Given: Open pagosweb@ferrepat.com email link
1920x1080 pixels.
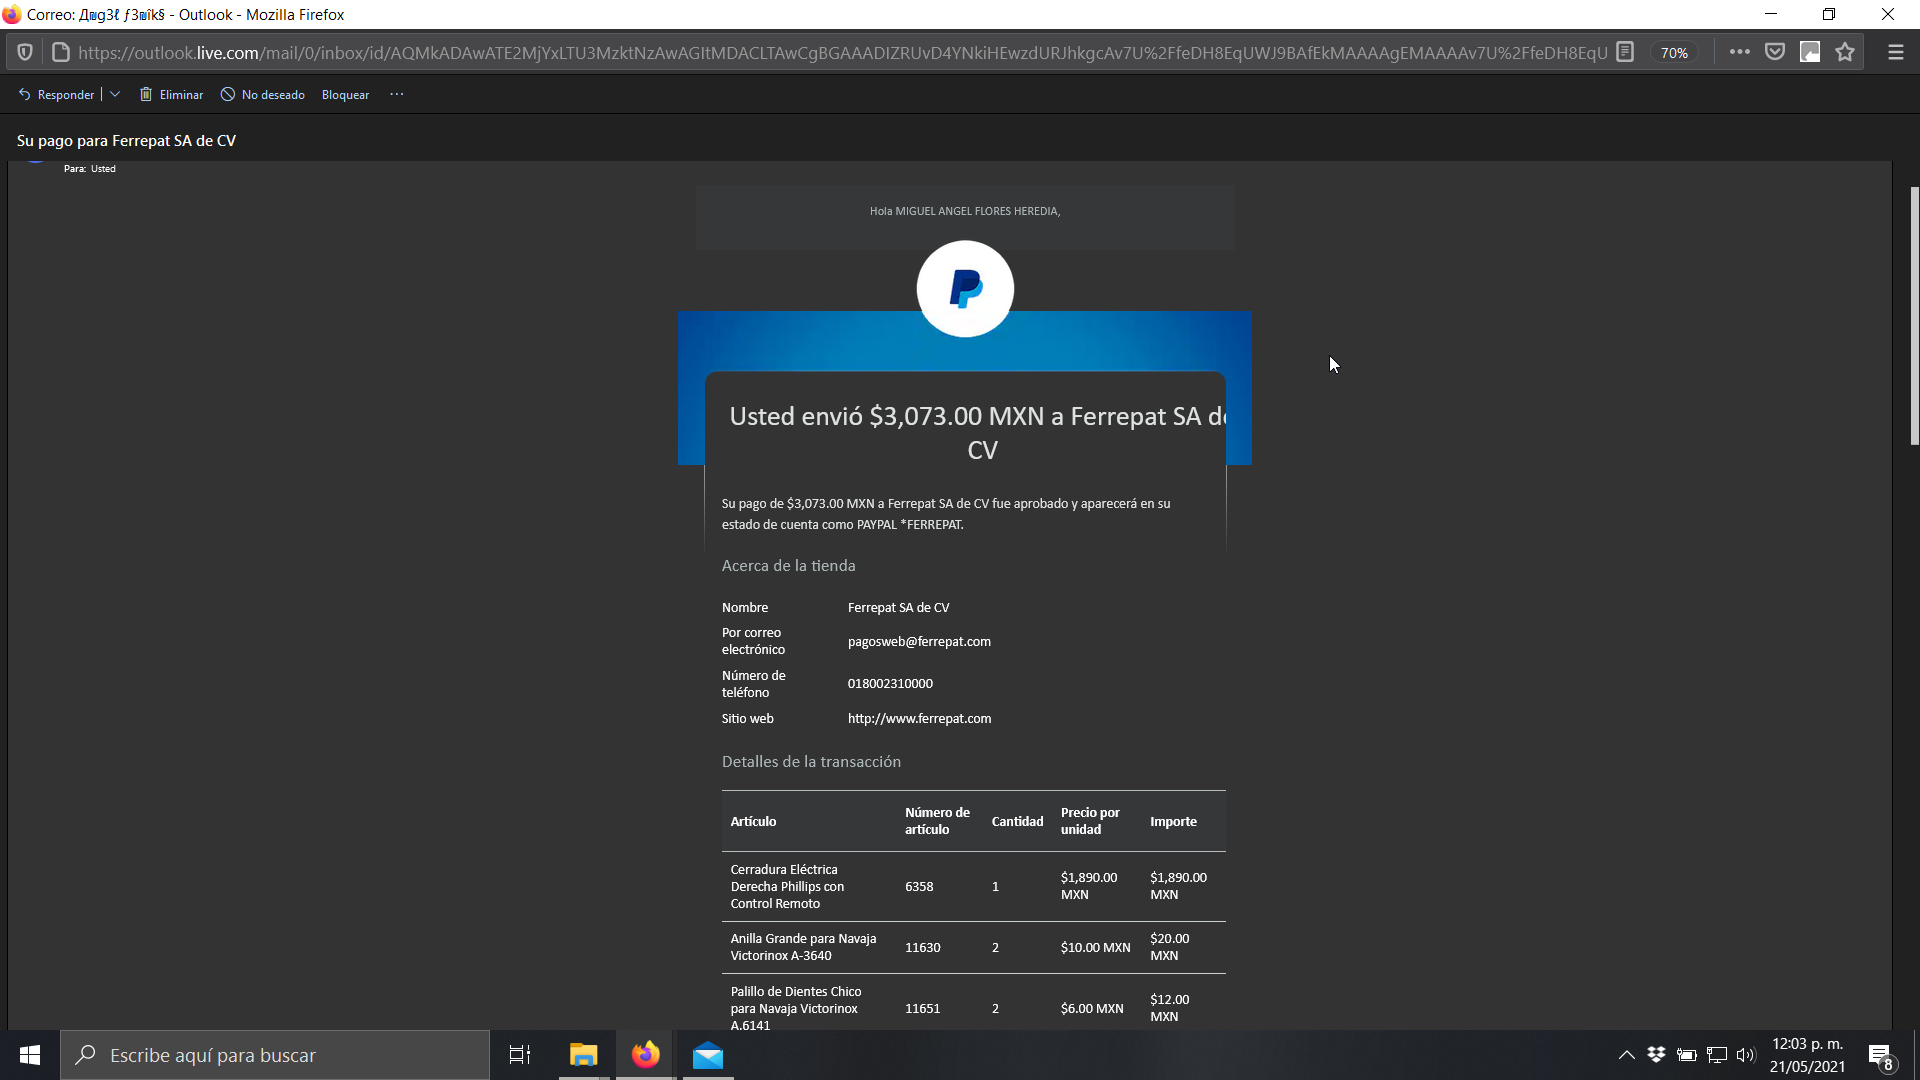Looking at the screenshot, I should [919, 642].
